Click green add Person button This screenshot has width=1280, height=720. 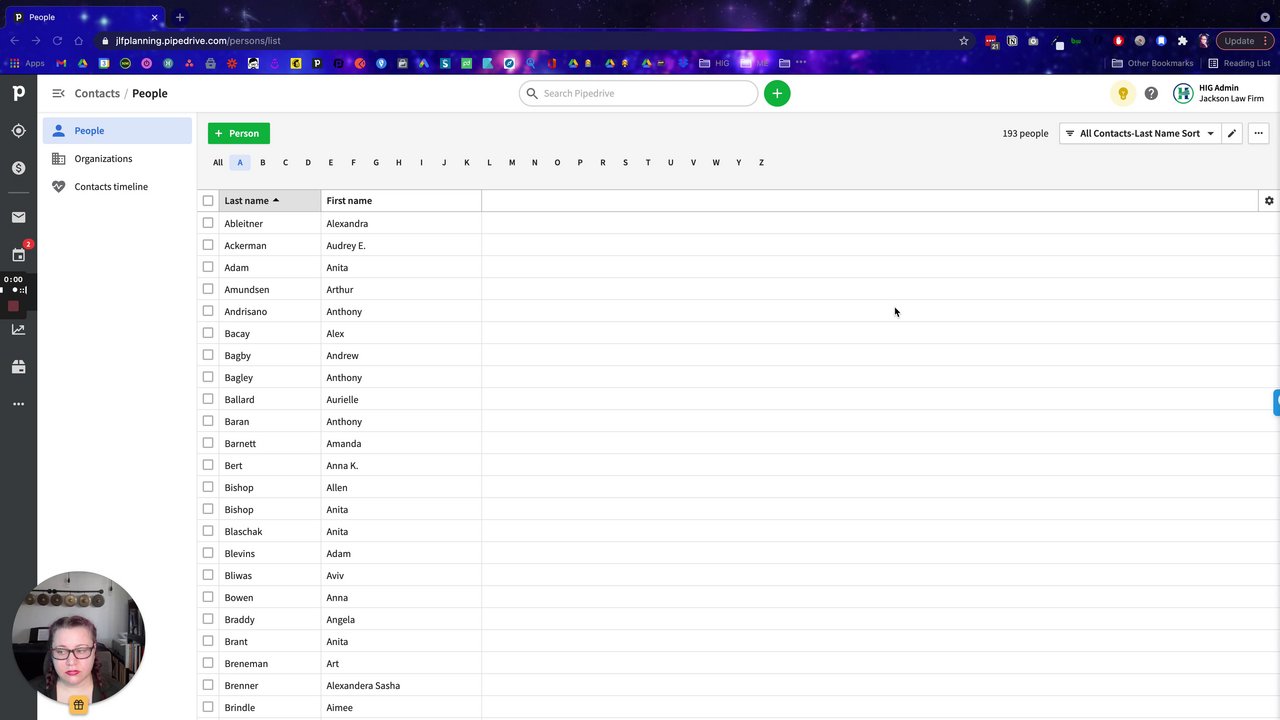pyautogui.click(x=239, y=133)
